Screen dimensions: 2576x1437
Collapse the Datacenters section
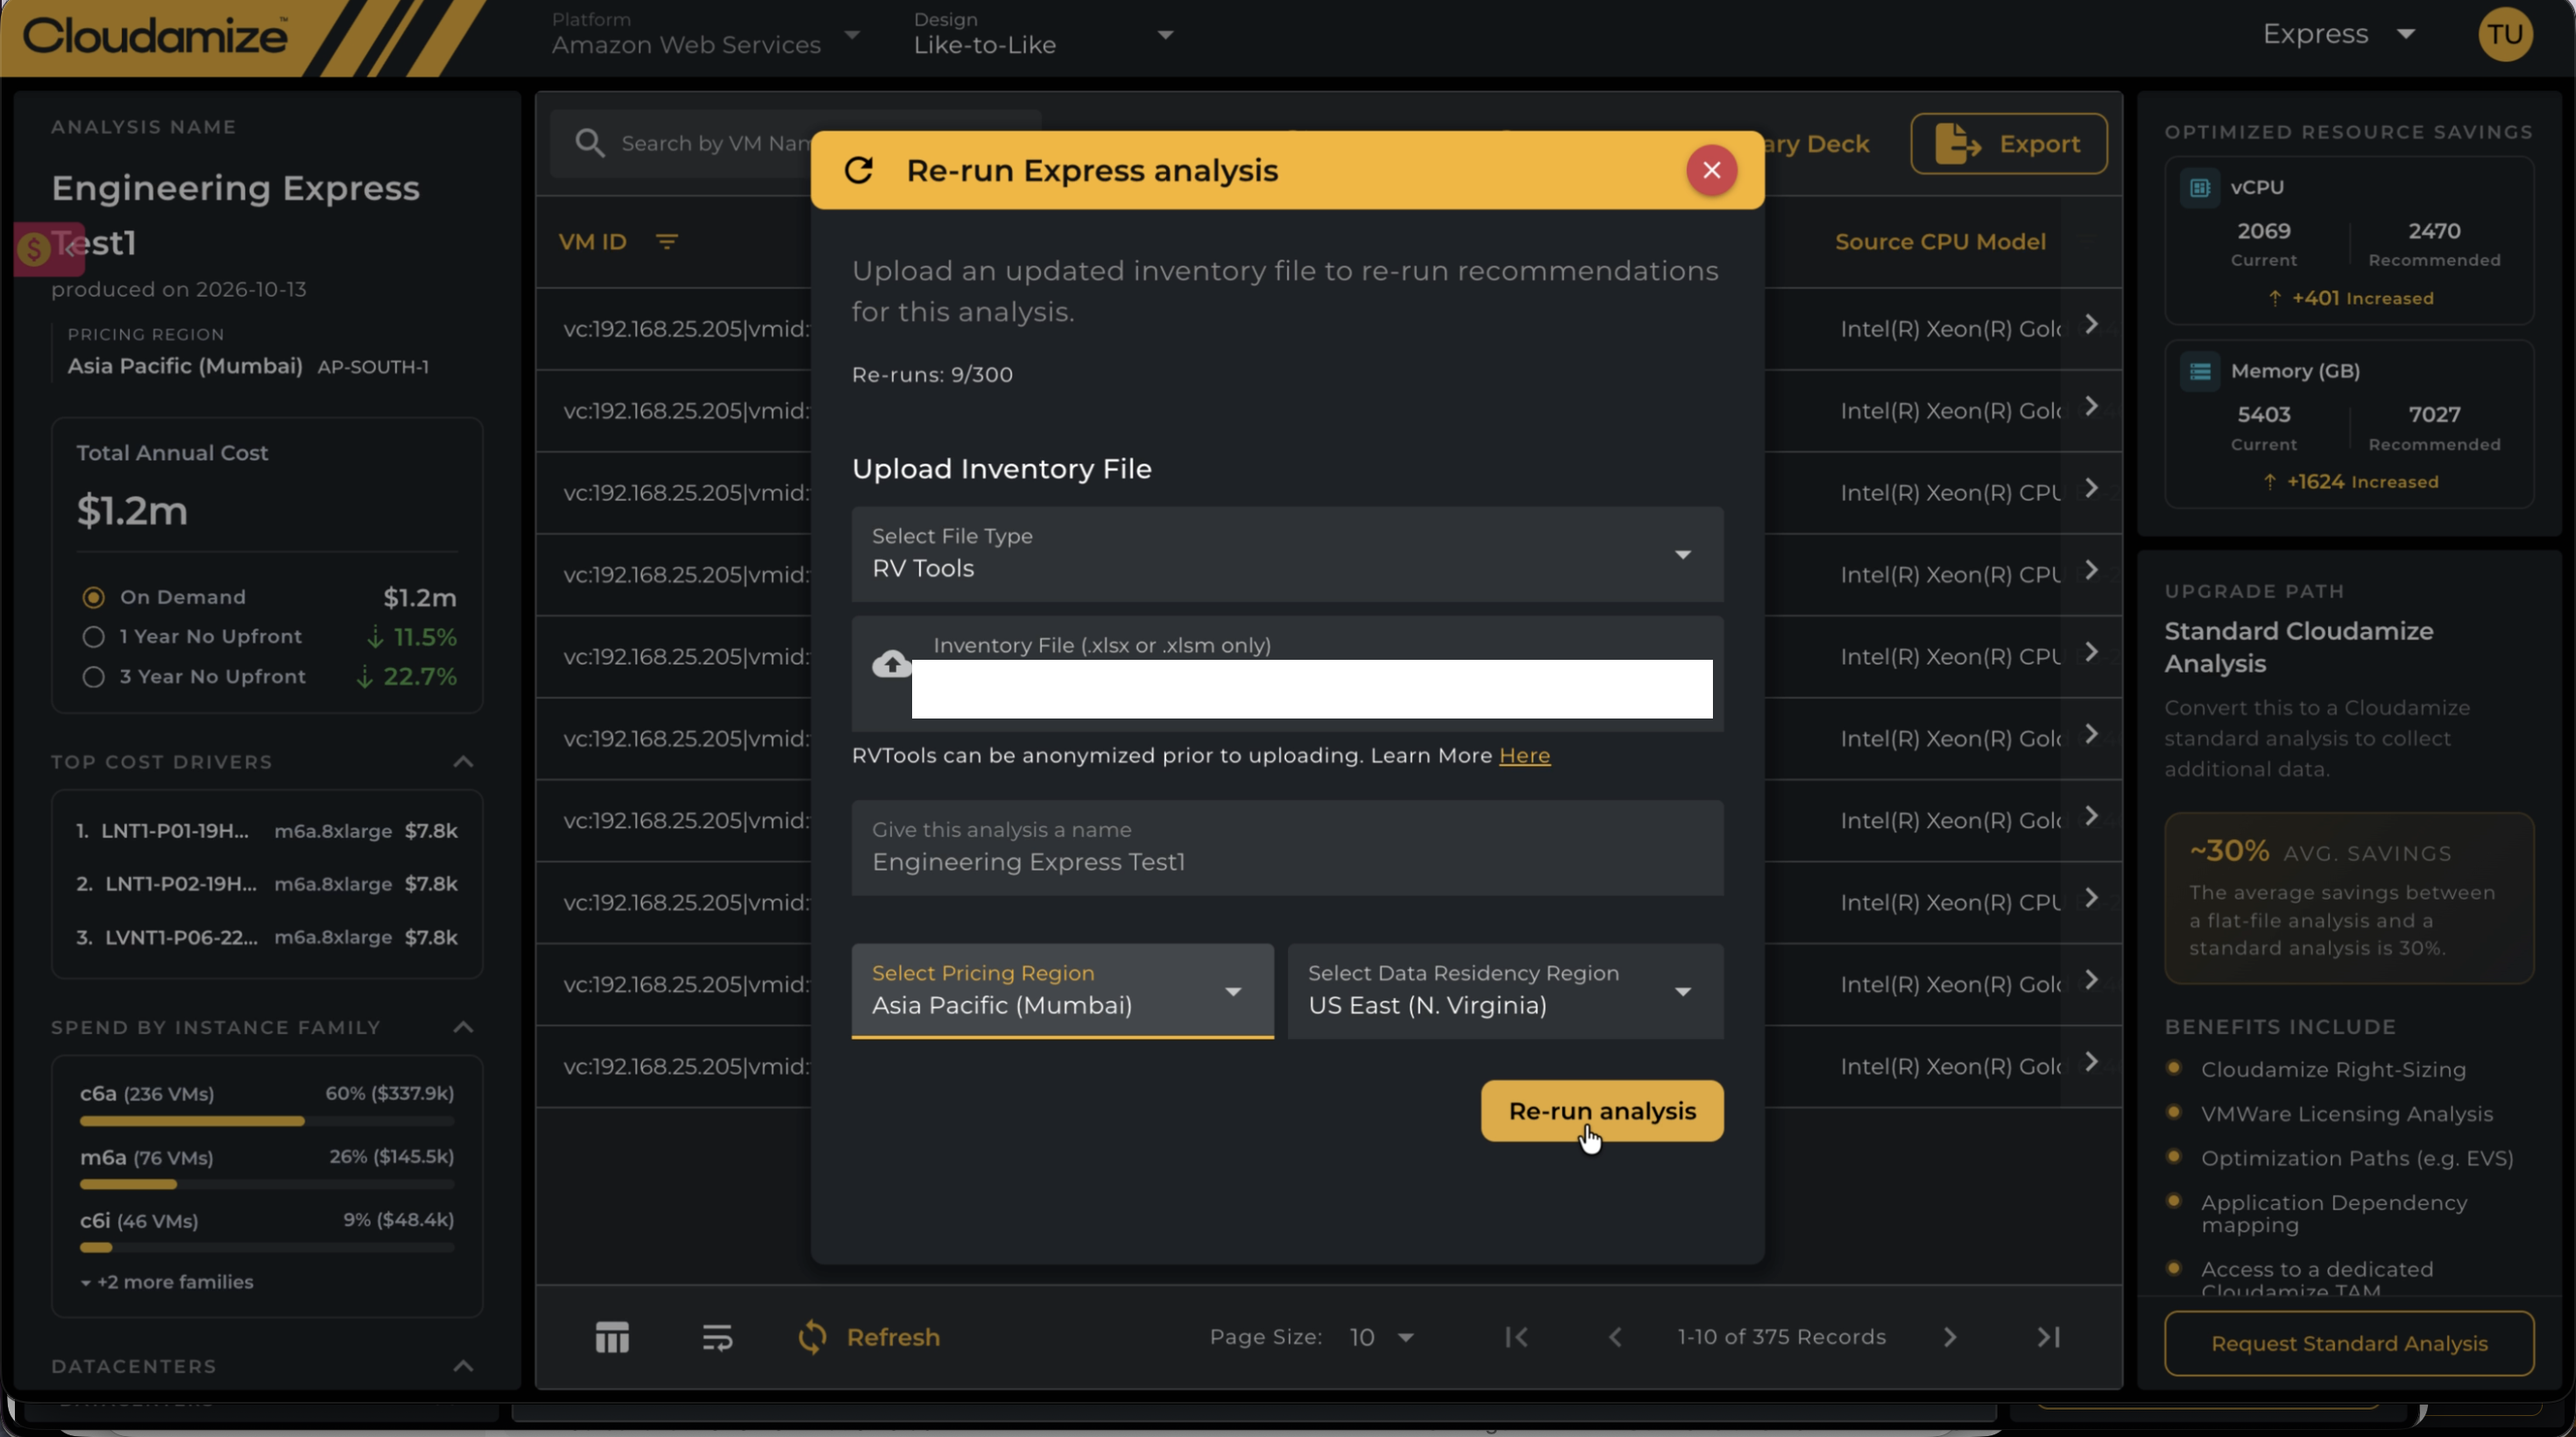pos(463,1366)
